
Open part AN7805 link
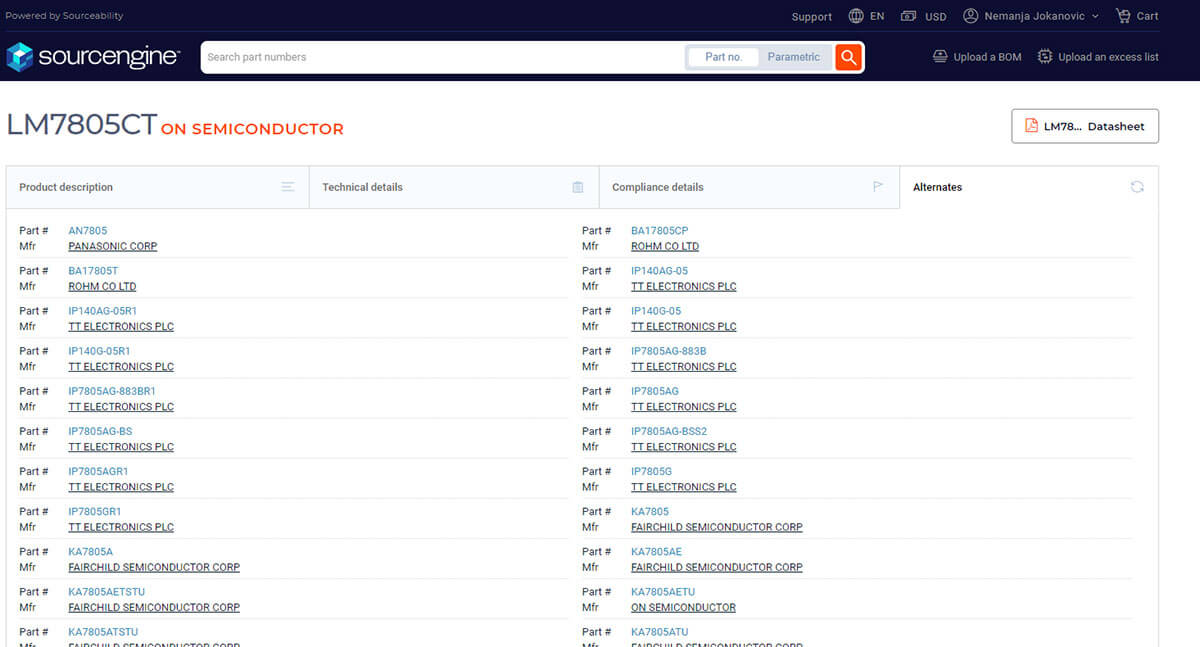(88, 231)
